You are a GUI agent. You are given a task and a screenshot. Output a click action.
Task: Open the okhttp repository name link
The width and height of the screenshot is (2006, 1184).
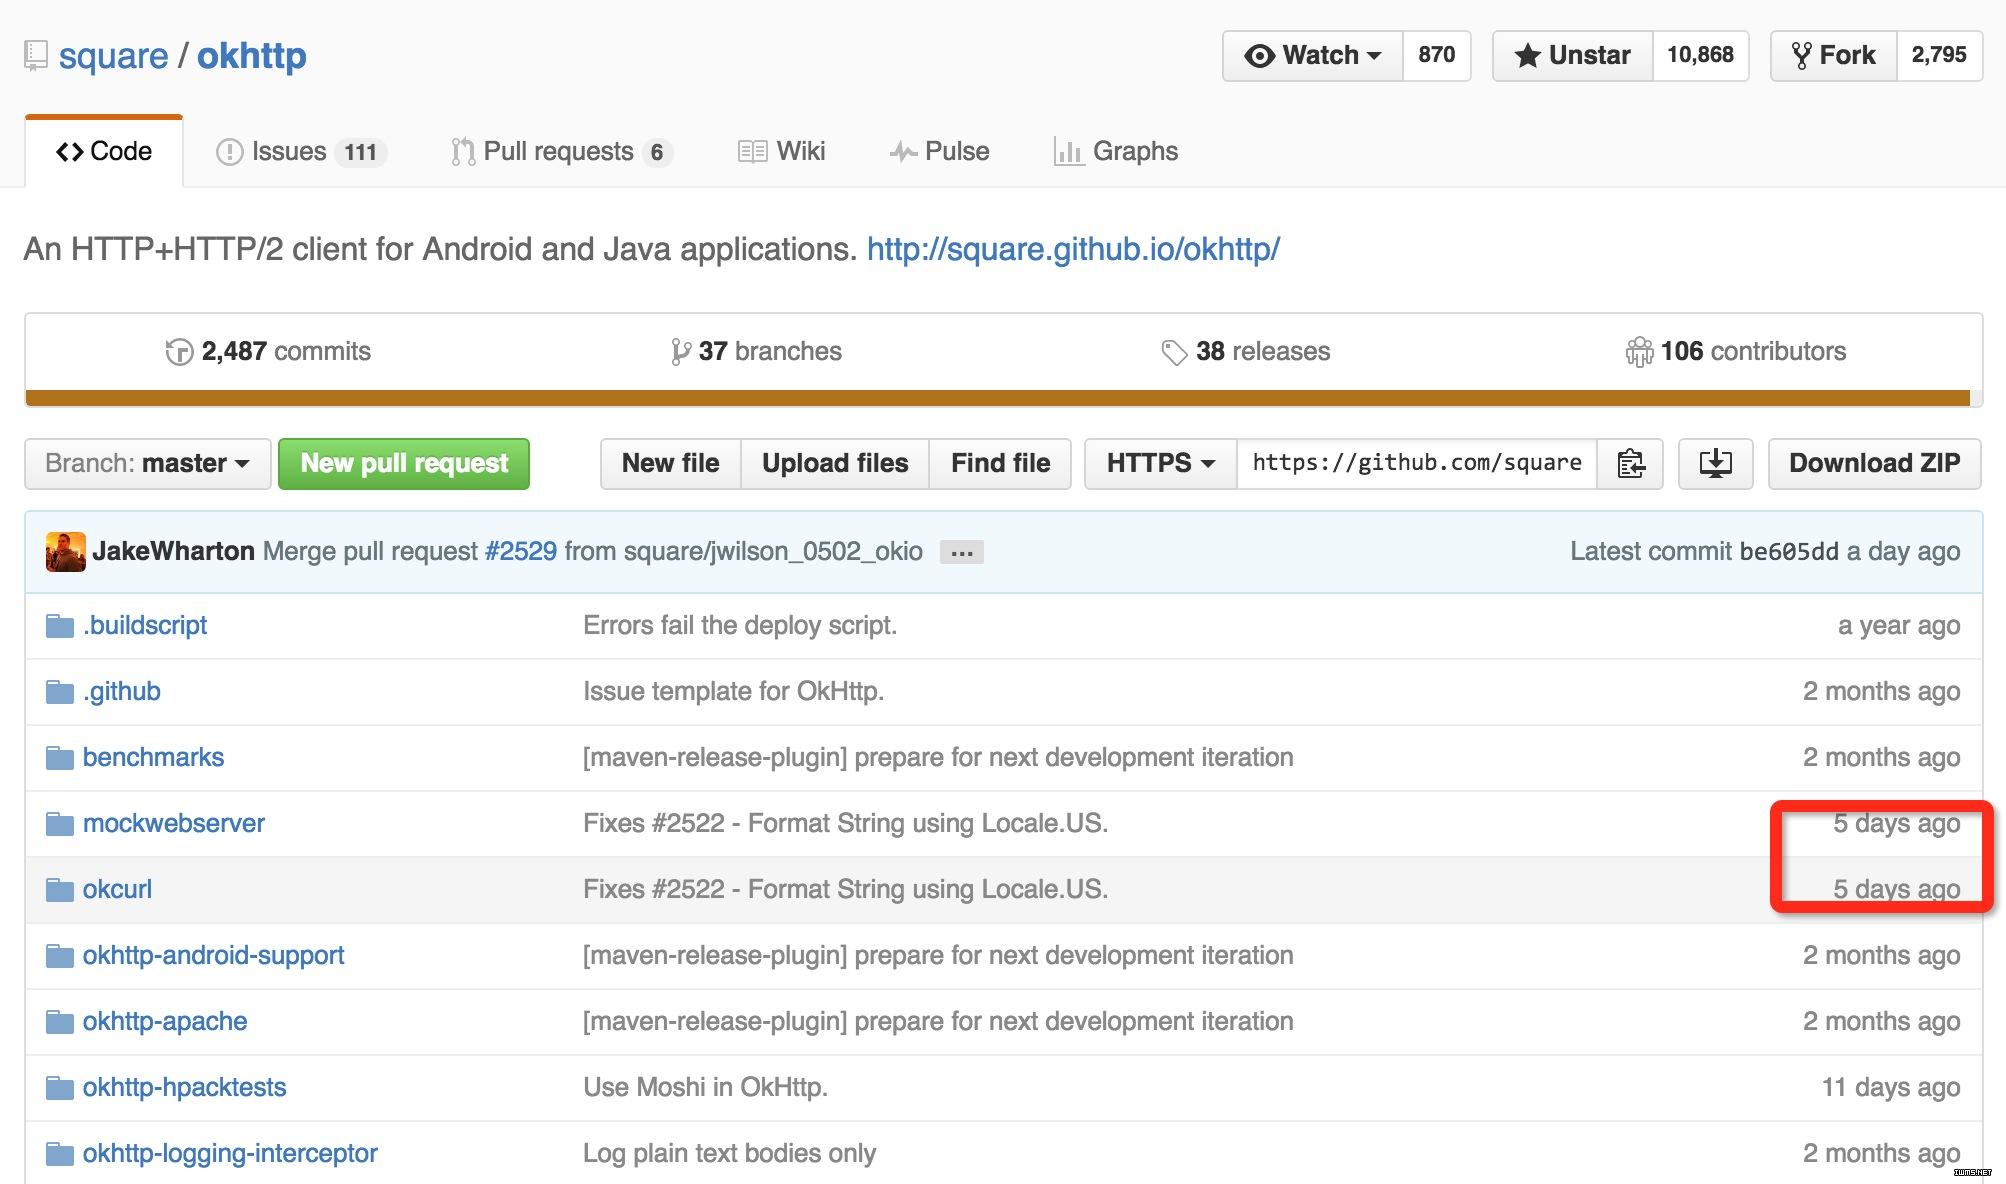click(x=252, y=56)
